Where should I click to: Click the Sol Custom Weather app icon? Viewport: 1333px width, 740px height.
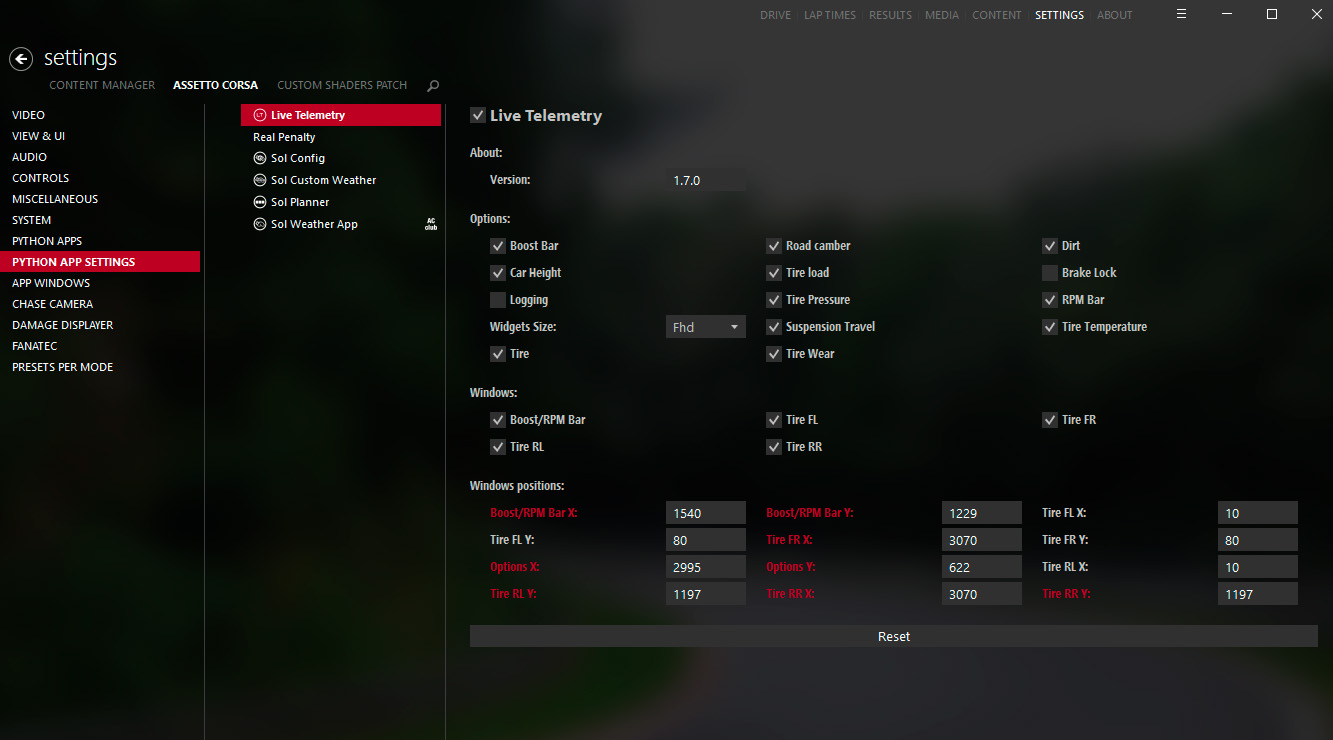(x=260, y=180)
